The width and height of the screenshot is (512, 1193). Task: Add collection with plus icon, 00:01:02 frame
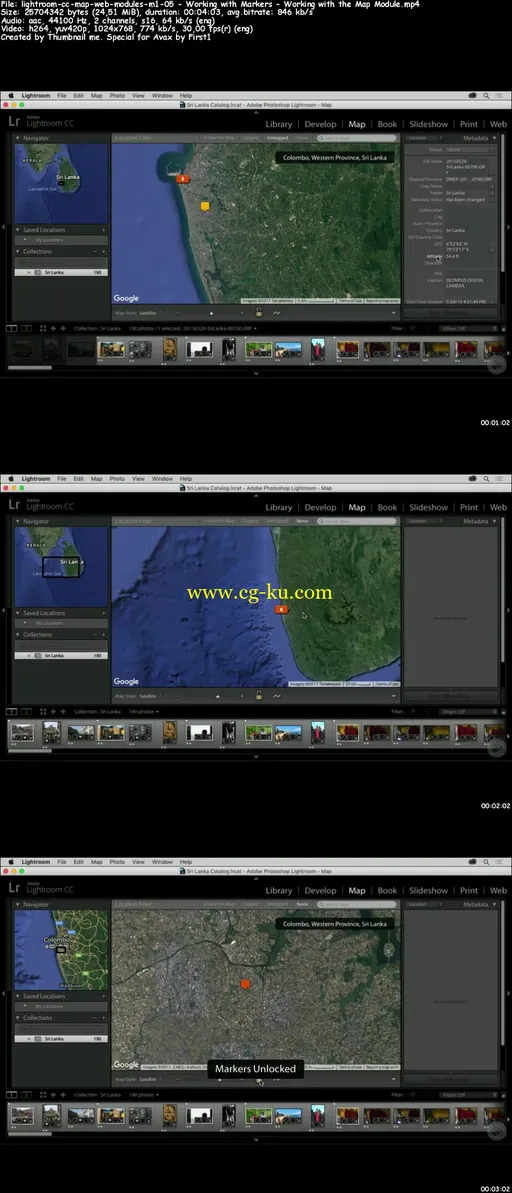(x=103, y=251)
